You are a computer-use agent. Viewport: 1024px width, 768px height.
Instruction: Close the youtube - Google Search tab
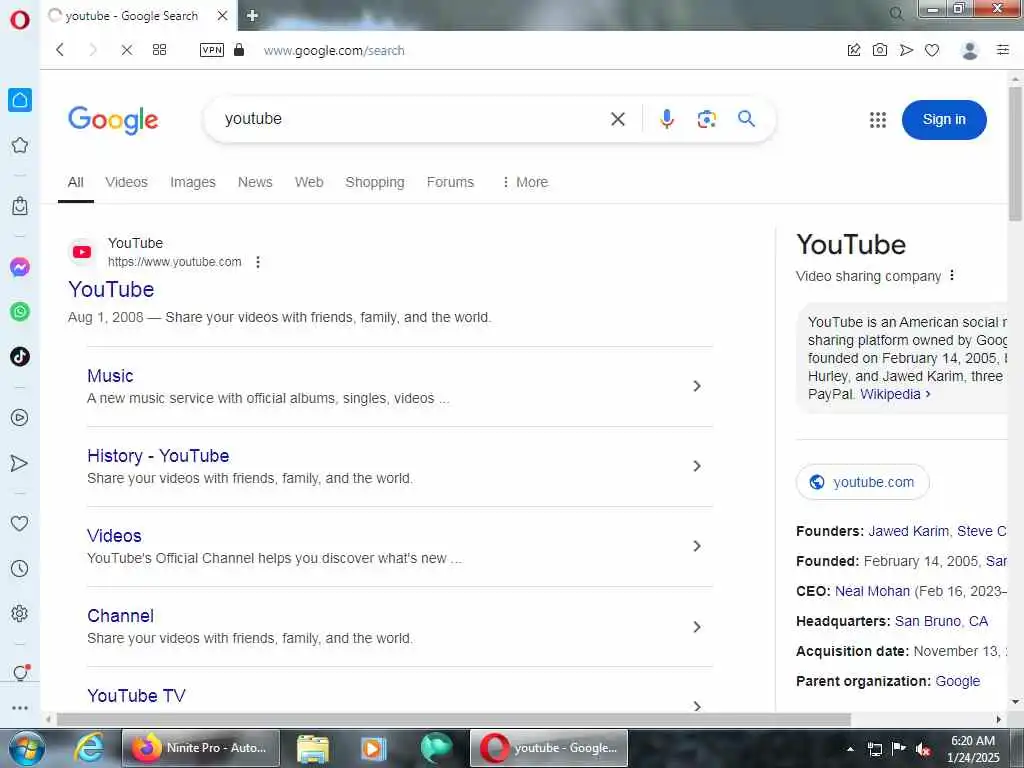pos(222,16)
